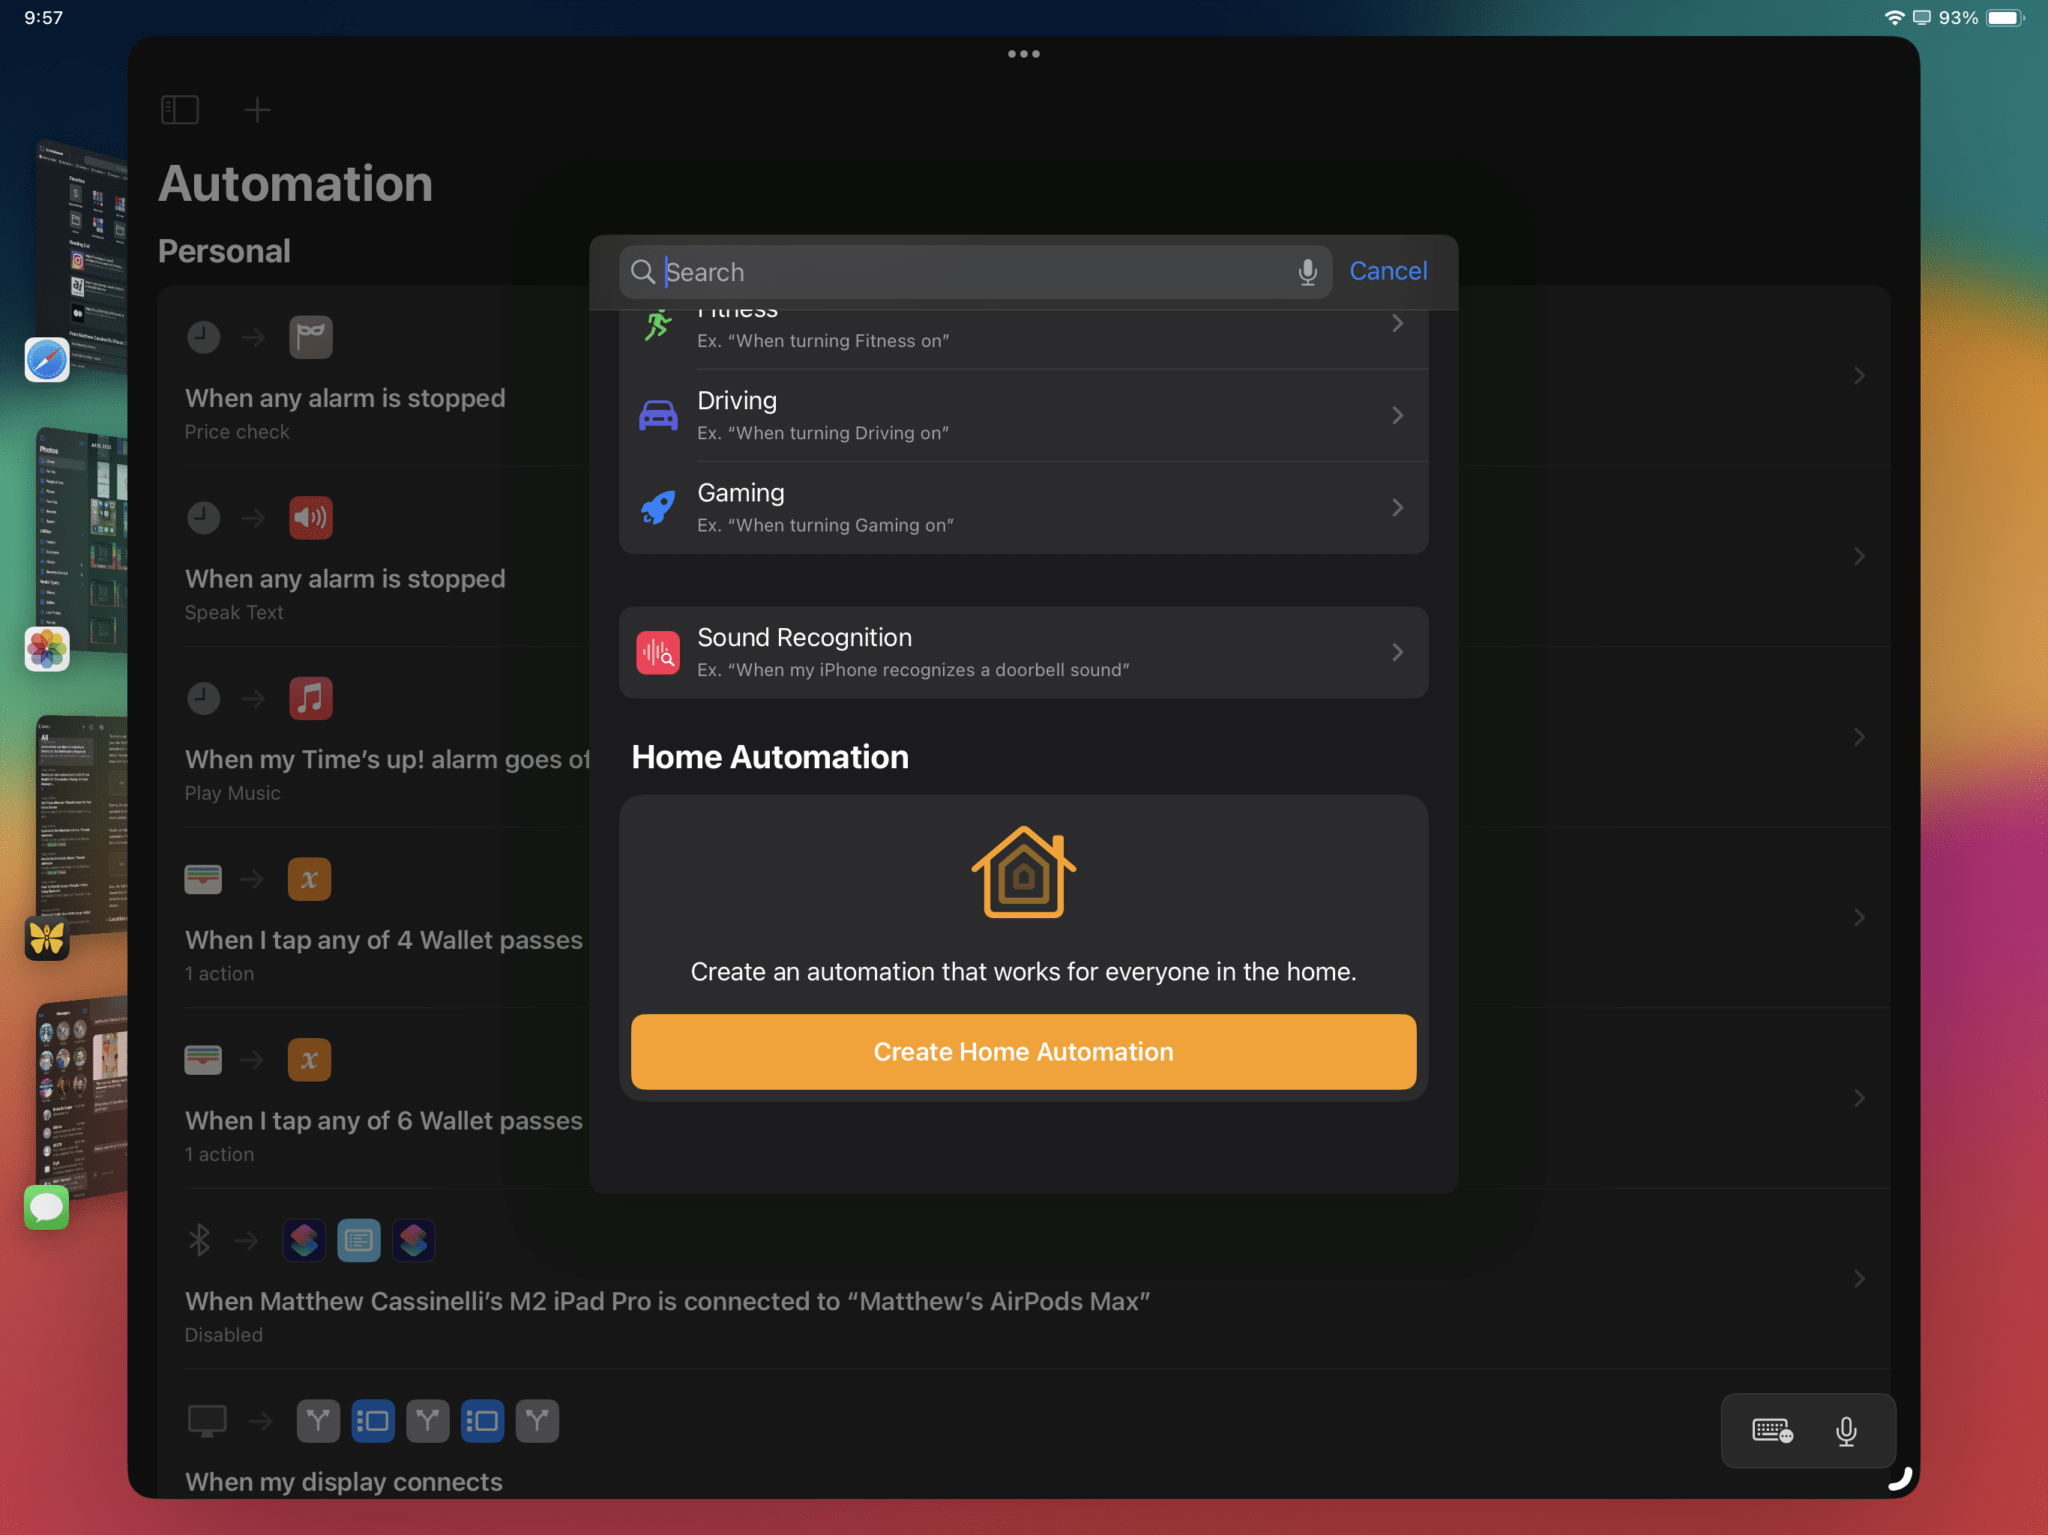Tap the Wallet icon on the 4 Wallet passes automation
Screen dimensions: 2048x1535
point(202,878)
